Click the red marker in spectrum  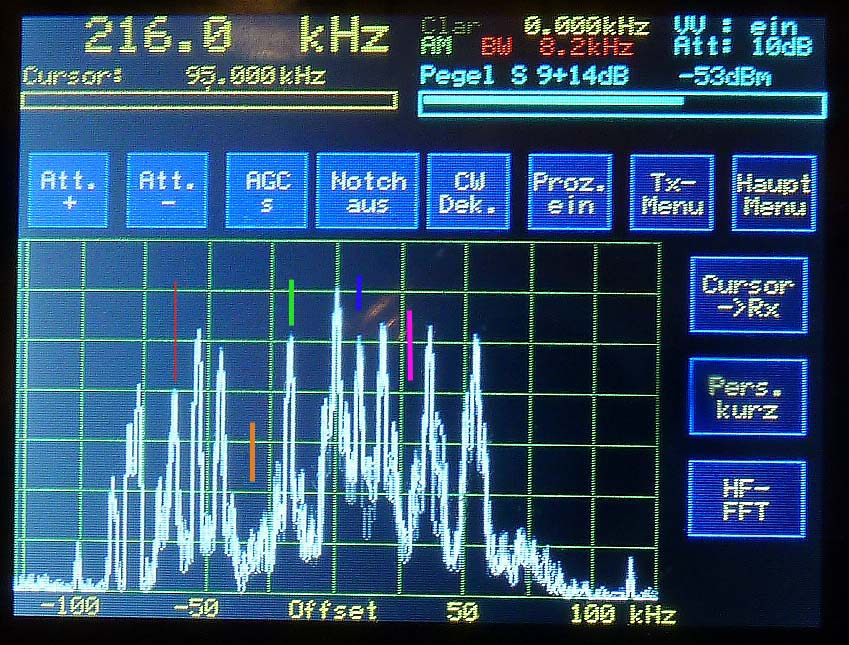(x=176, y=330)
